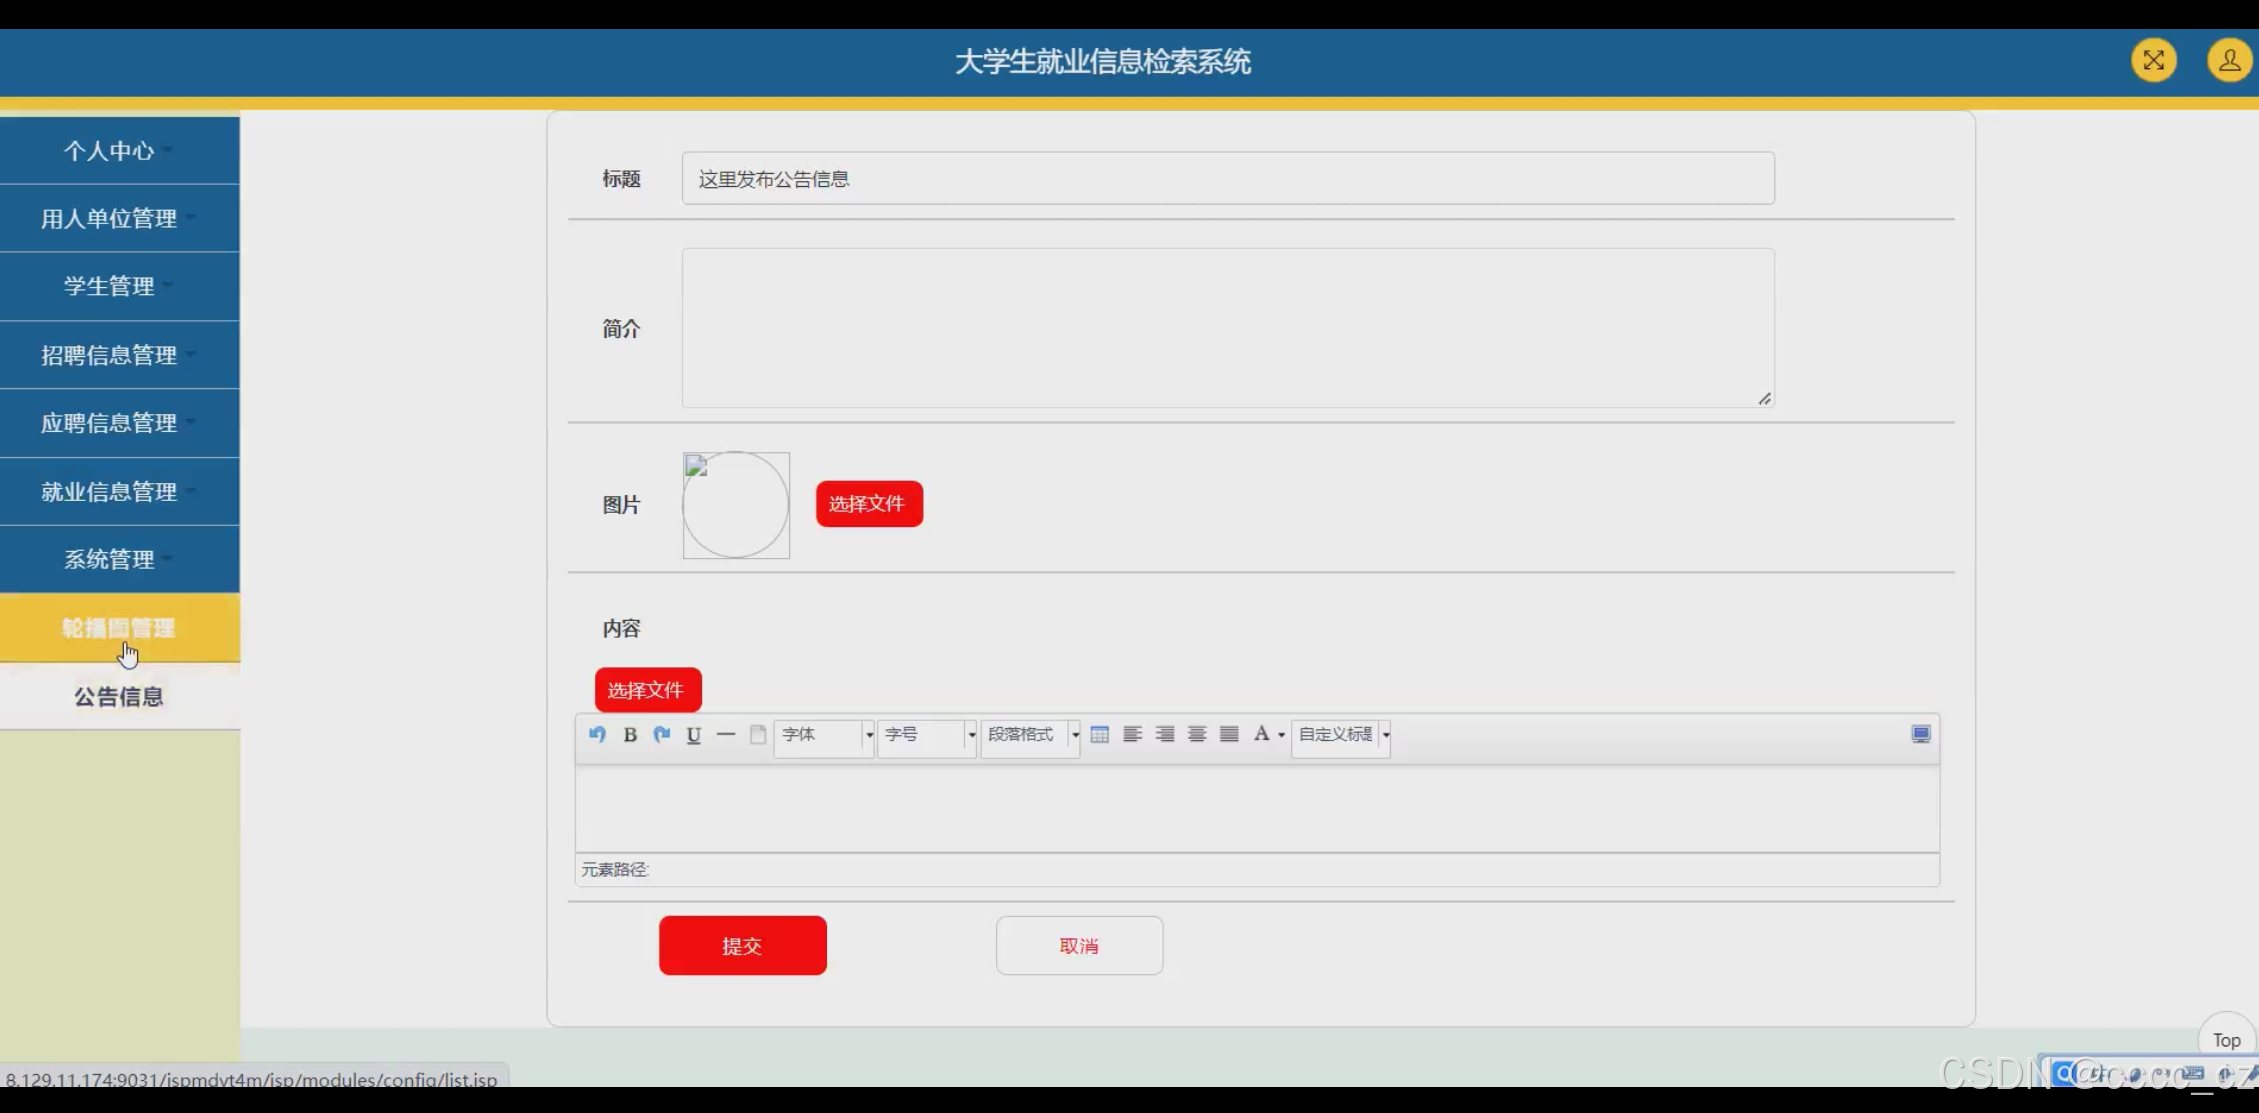Screen dimensions: 2259x1113
Task: Align text left in editor
Action: click(x=1132, y=734)
